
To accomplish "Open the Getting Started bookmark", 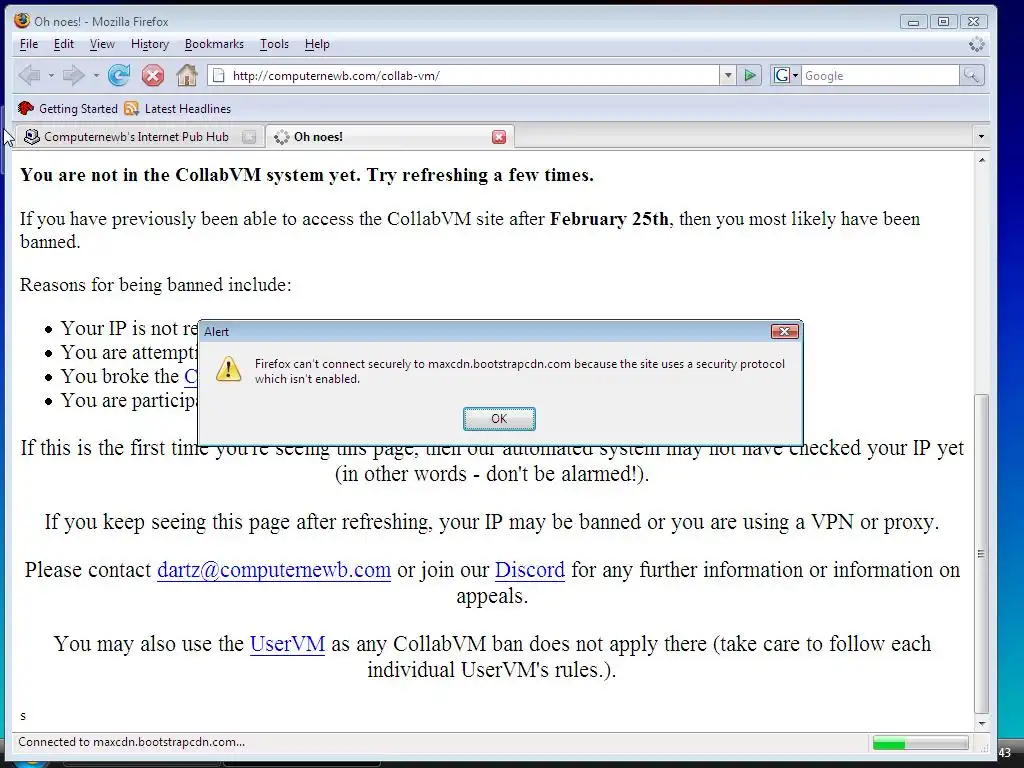I will coord(68,108).
